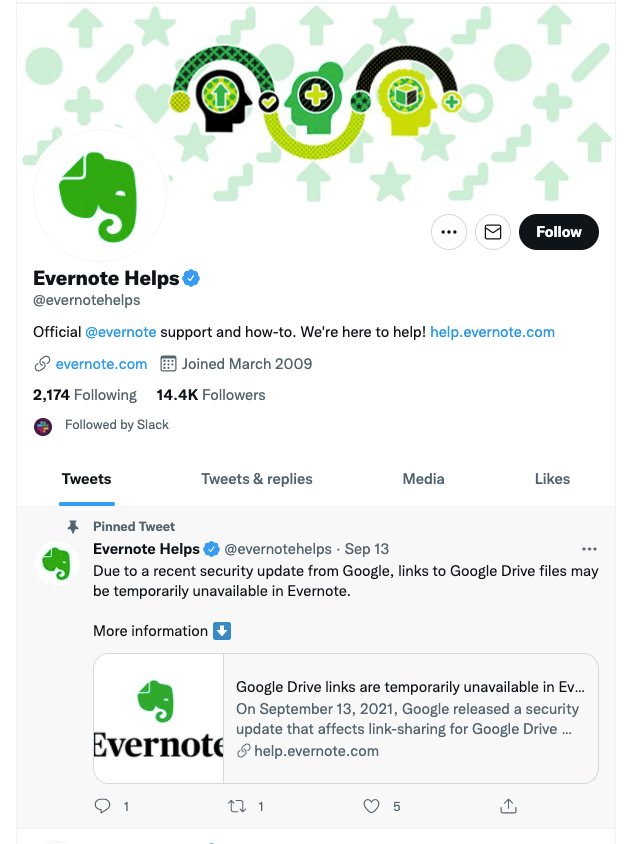Click the Slack avatar next to Followed by

pyautogui.click(x=43, y=425)
